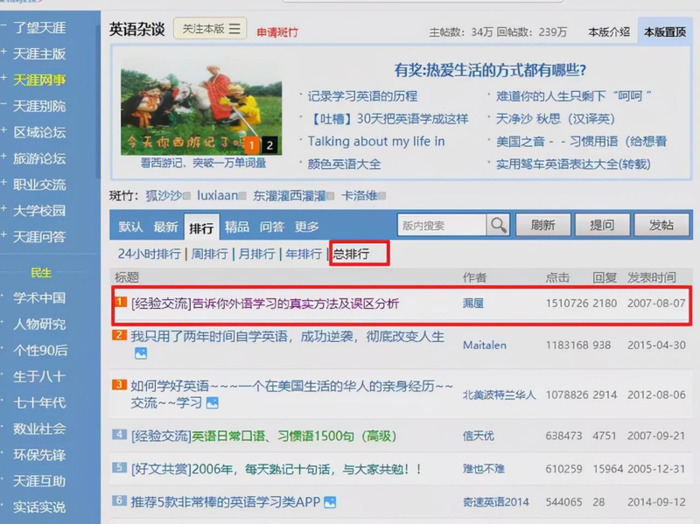
Task: Expand 区域论坛 sidebar section
Action: point(4,130)
